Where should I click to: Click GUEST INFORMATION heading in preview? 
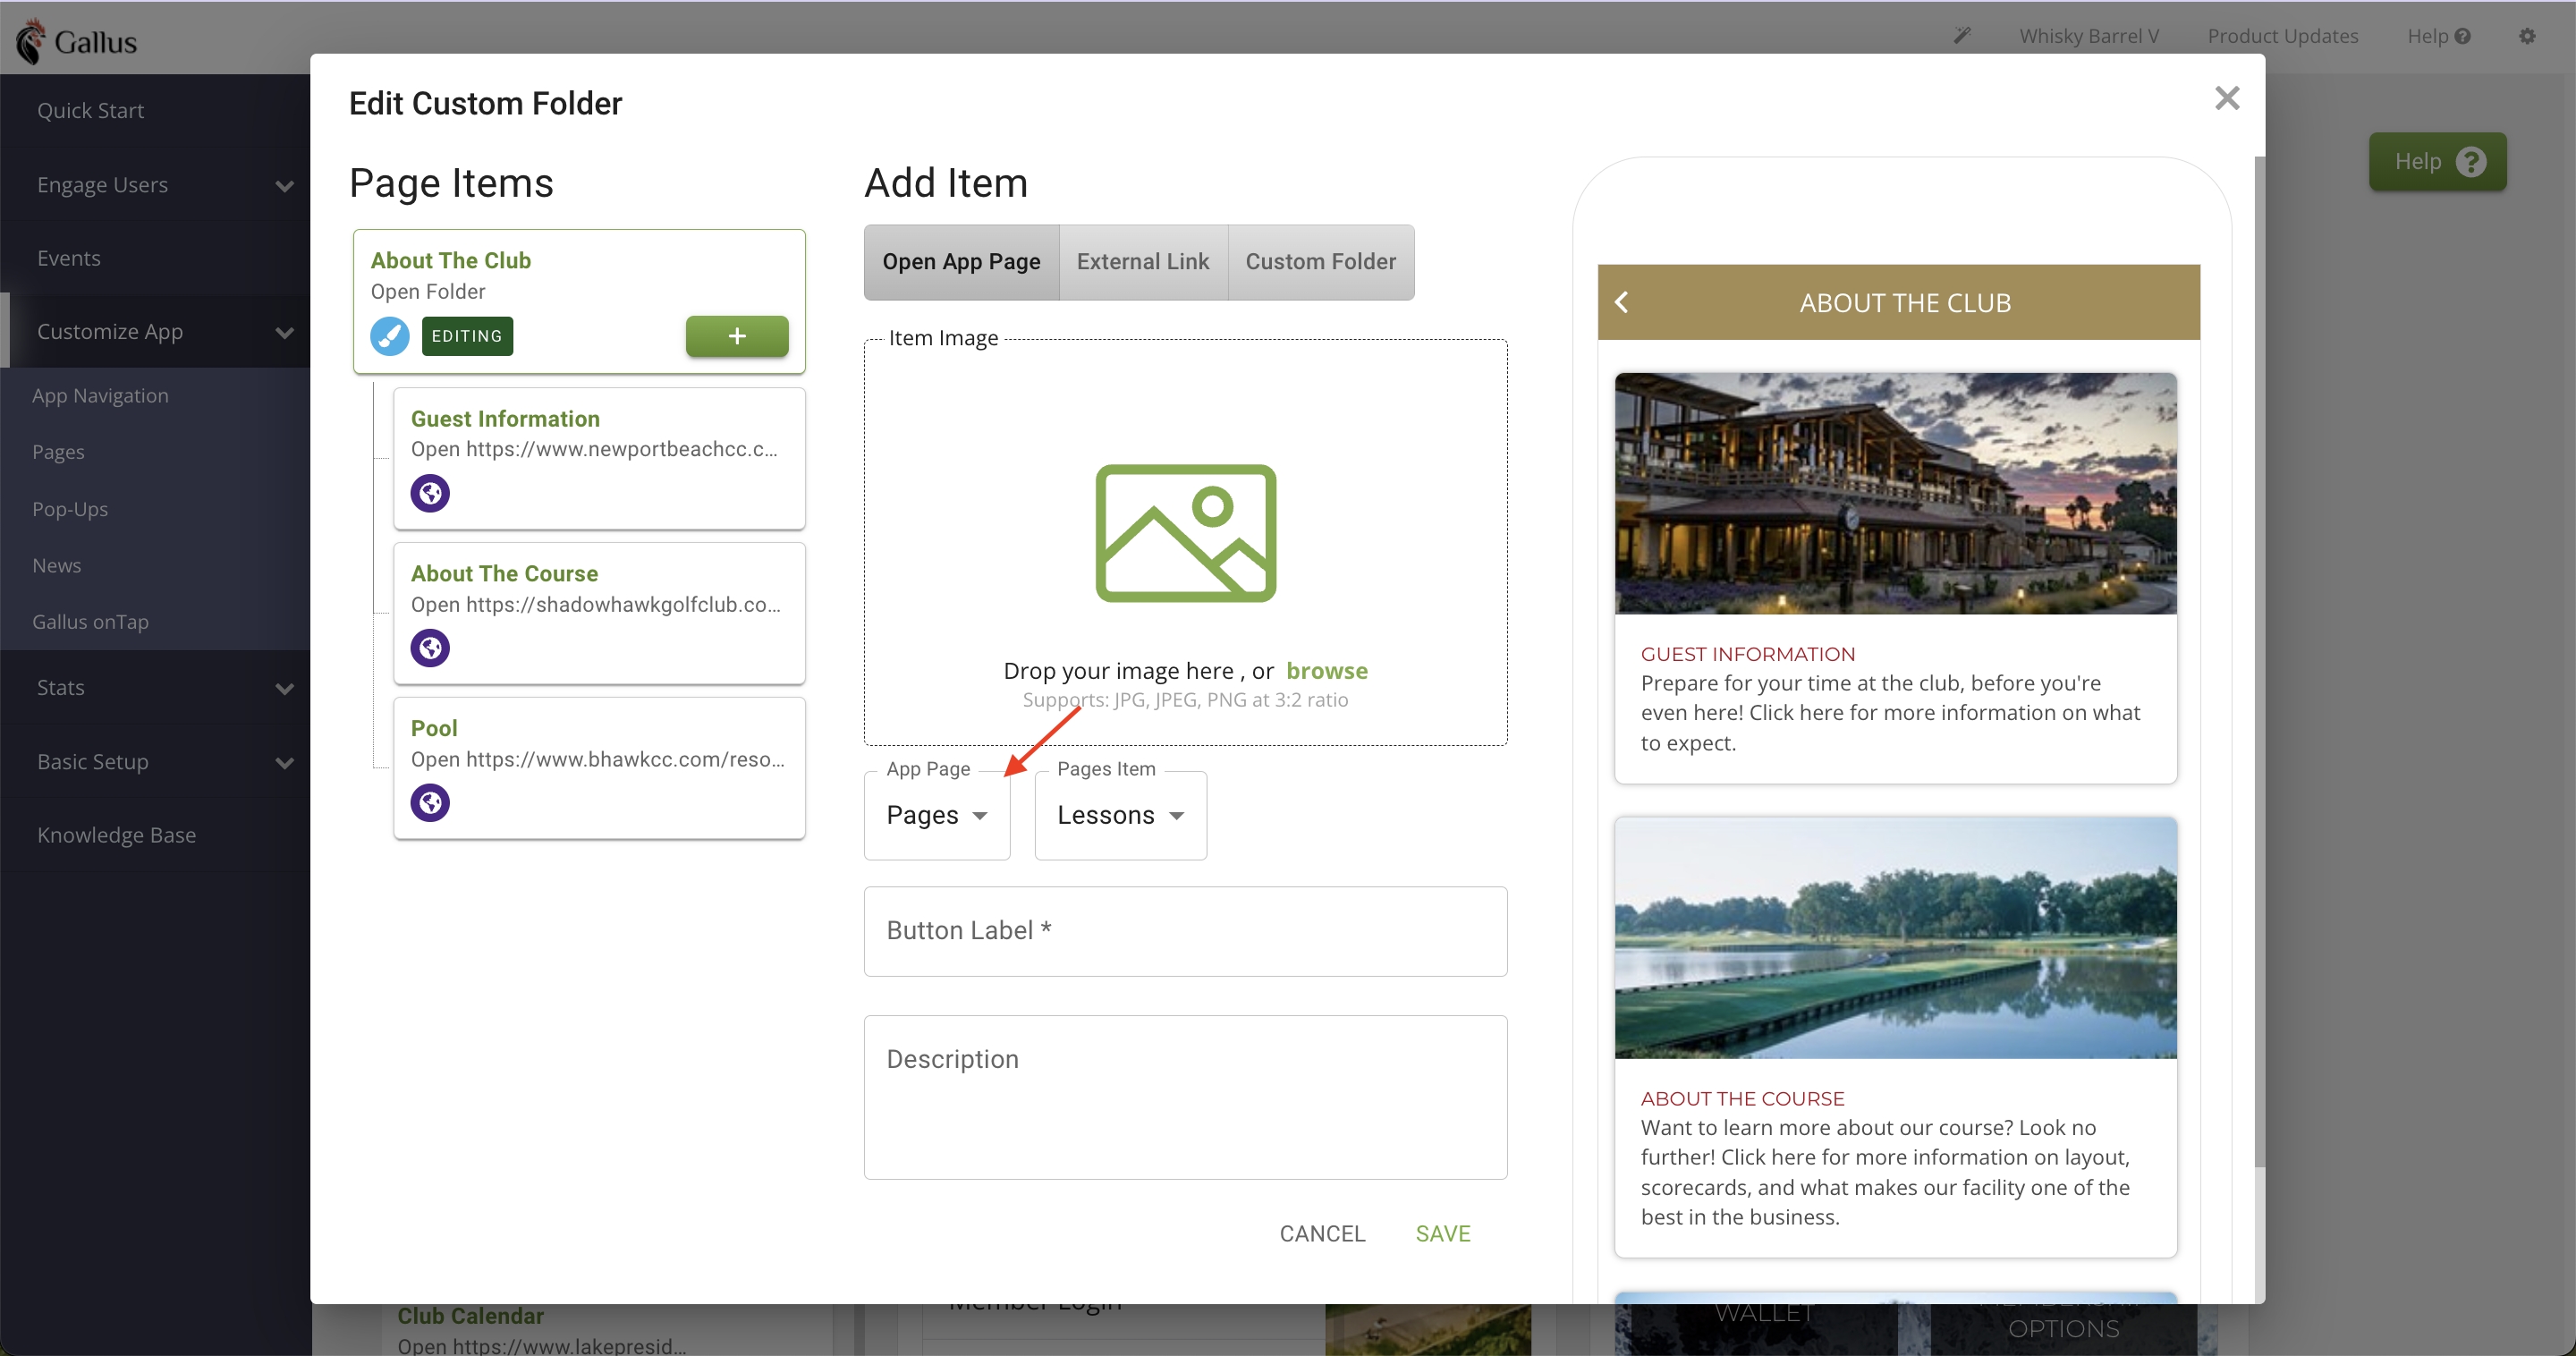pyautogui.click(x=1747, y=654)
